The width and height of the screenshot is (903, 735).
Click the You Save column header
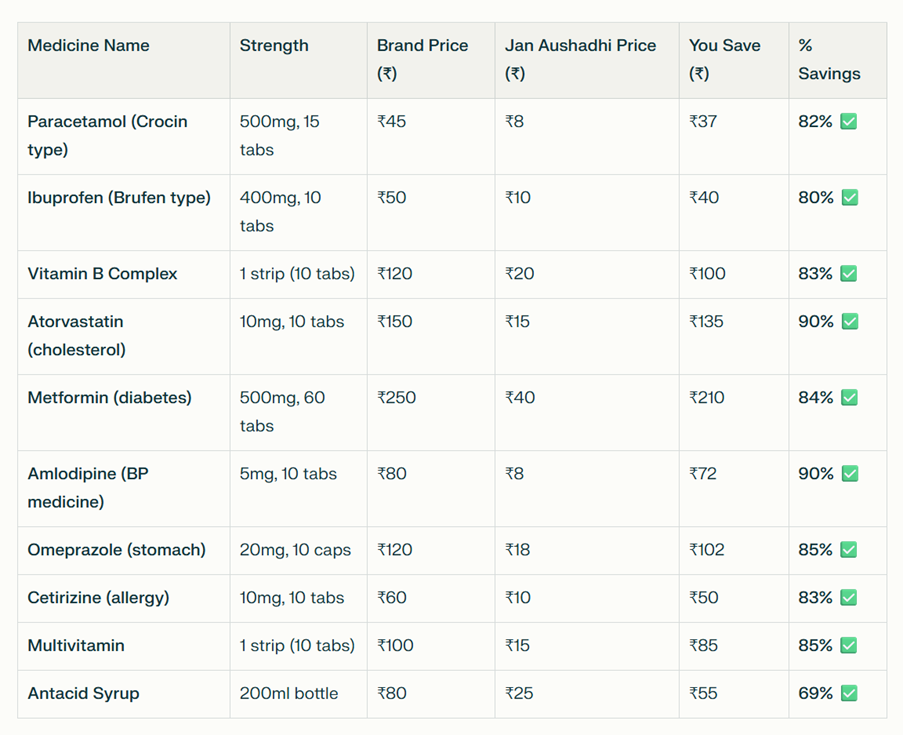pos(724,46)
